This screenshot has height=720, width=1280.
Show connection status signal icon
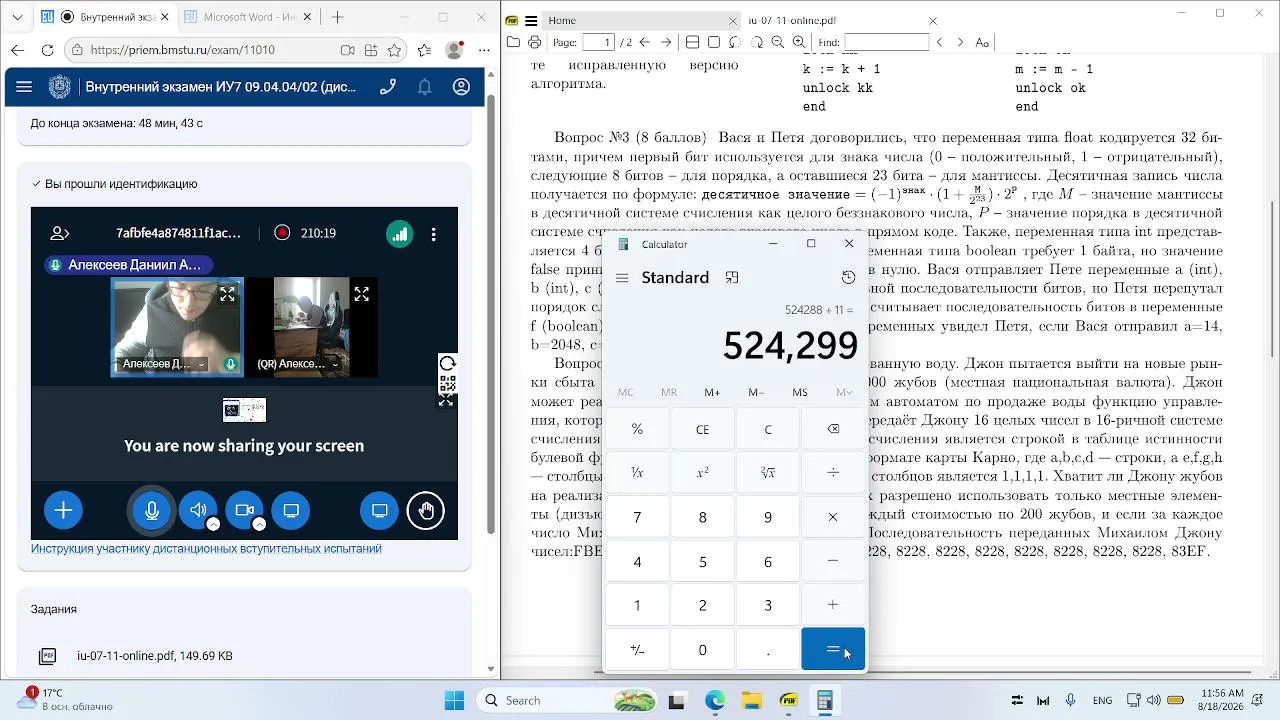[399, 233]
